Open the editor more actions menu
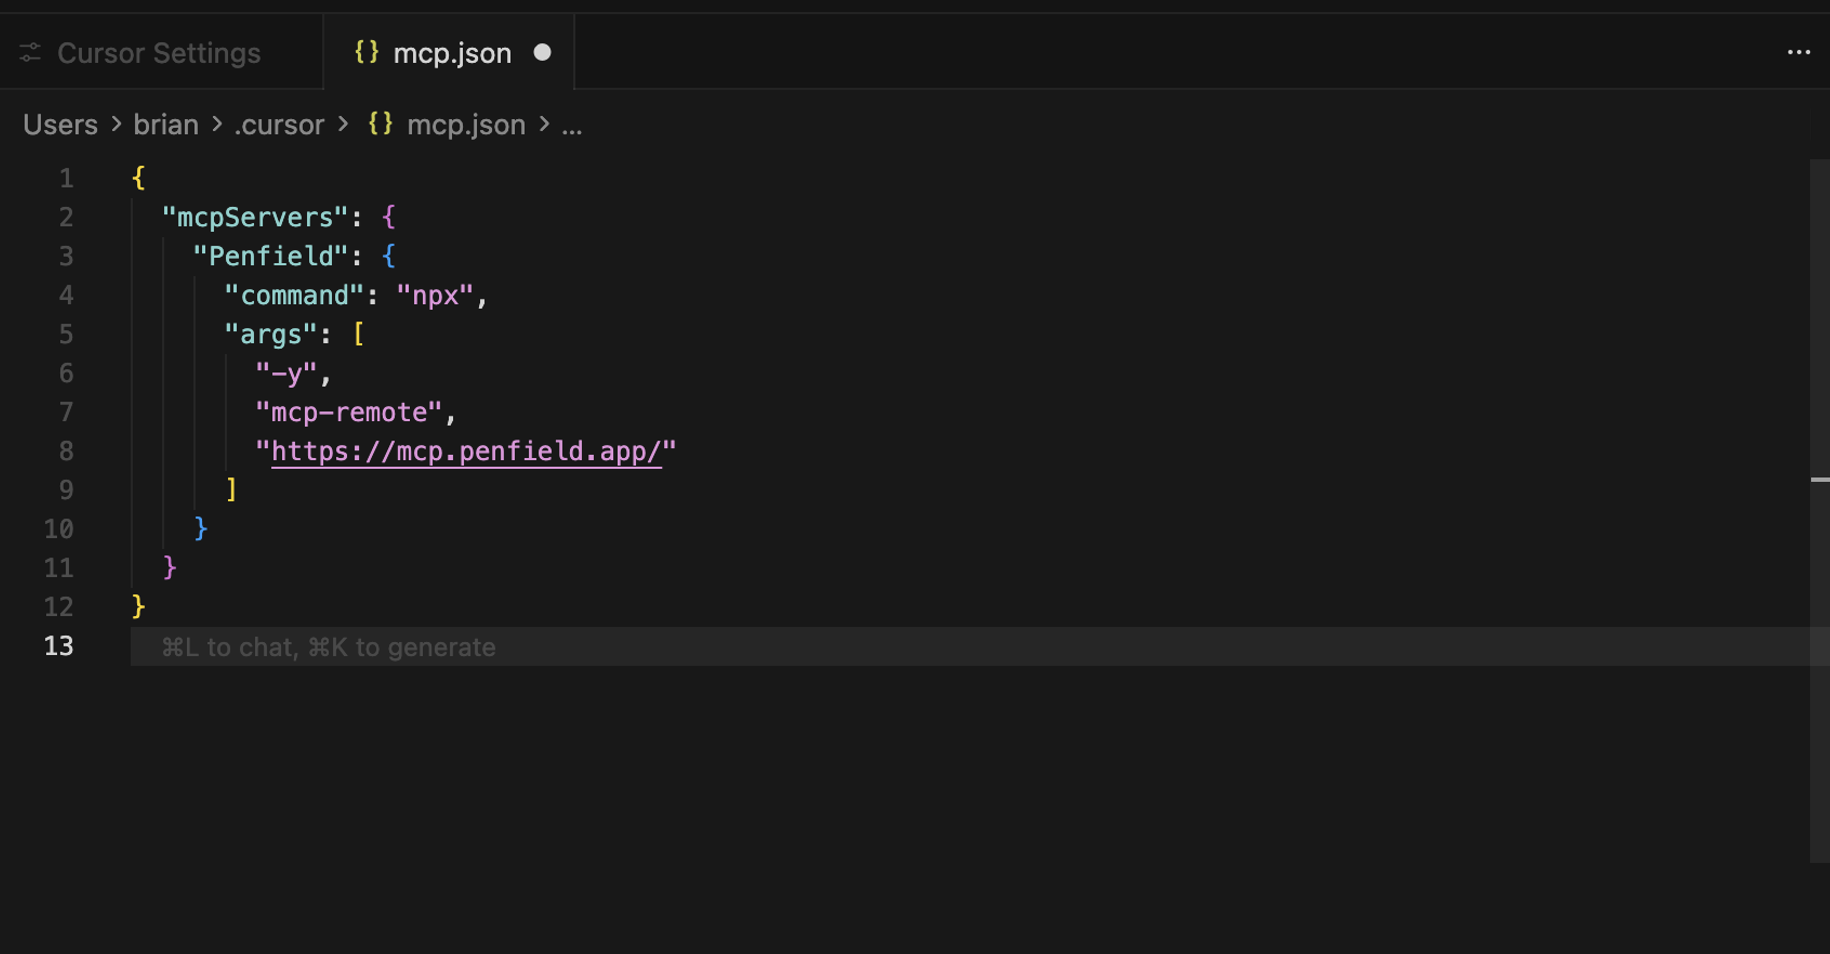 click(1798, 52)
